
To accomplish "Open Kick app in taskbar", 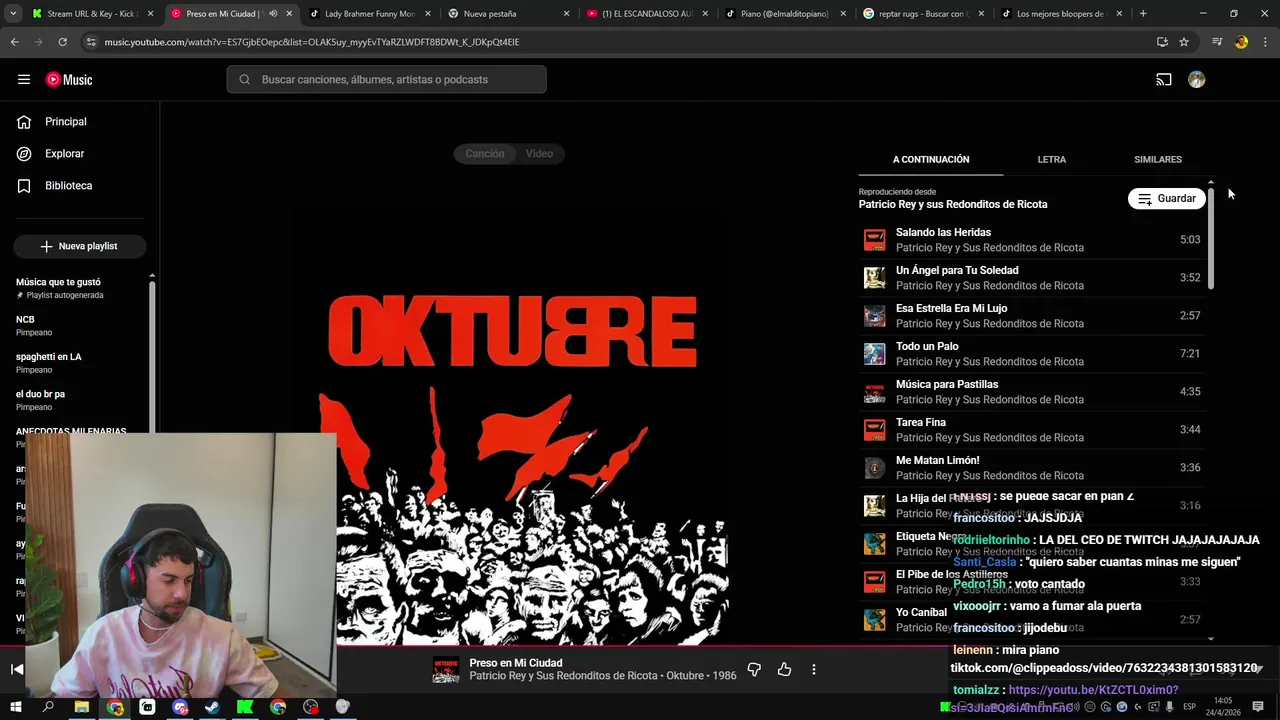I will click(245, 707).
